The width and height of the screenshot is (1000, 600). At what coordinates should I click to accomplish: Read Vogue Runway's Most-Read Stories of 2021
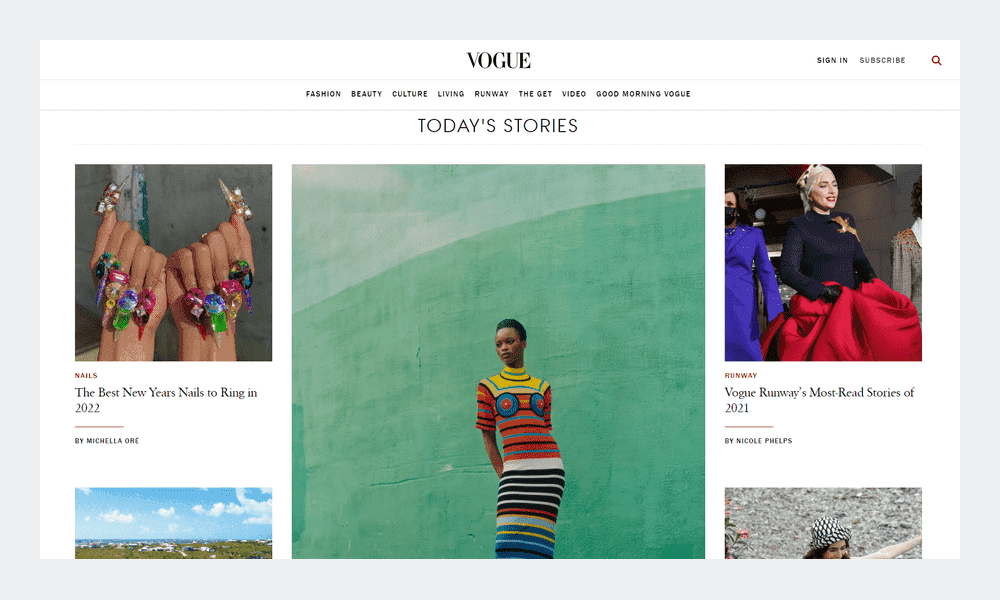coord(820,400)
